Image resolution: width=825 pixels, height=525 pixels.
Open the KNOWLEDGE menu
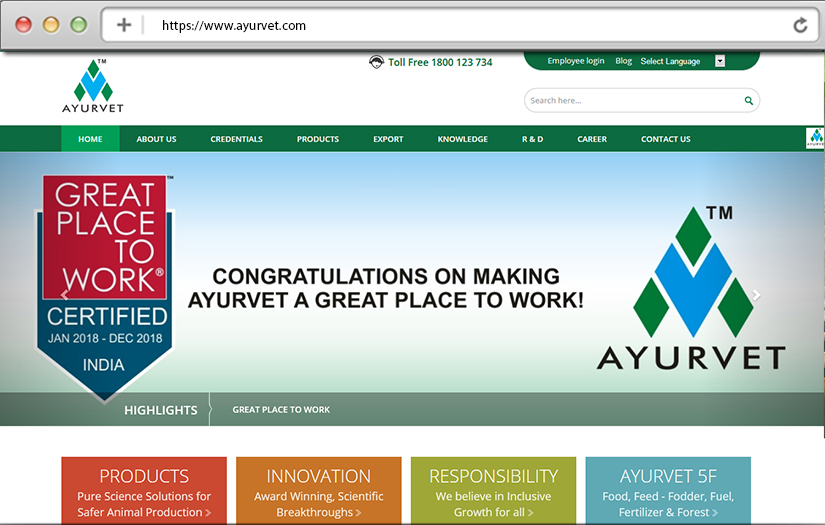pos(462,139)
